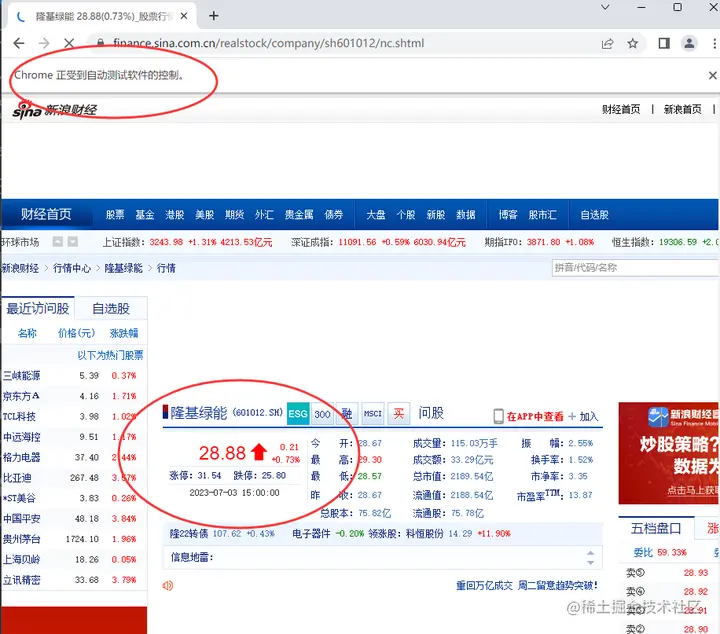Open 电子器件 sector link
The width and height of the screenshot is (720, 634).
coord(311,533)
